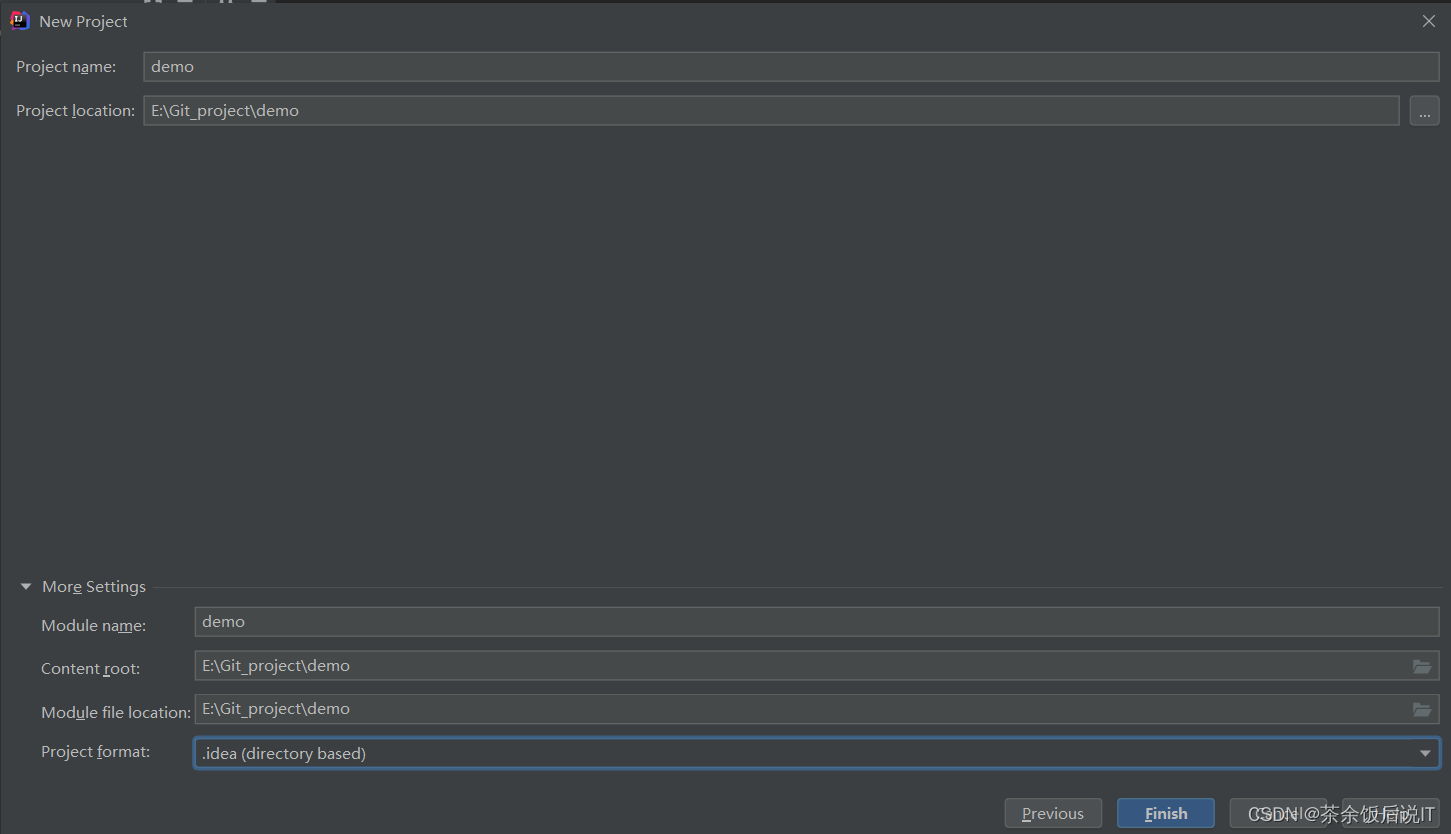Click the E:\Git_project\demo path text
1451x834 pixels.
click(x=224, y=110)
